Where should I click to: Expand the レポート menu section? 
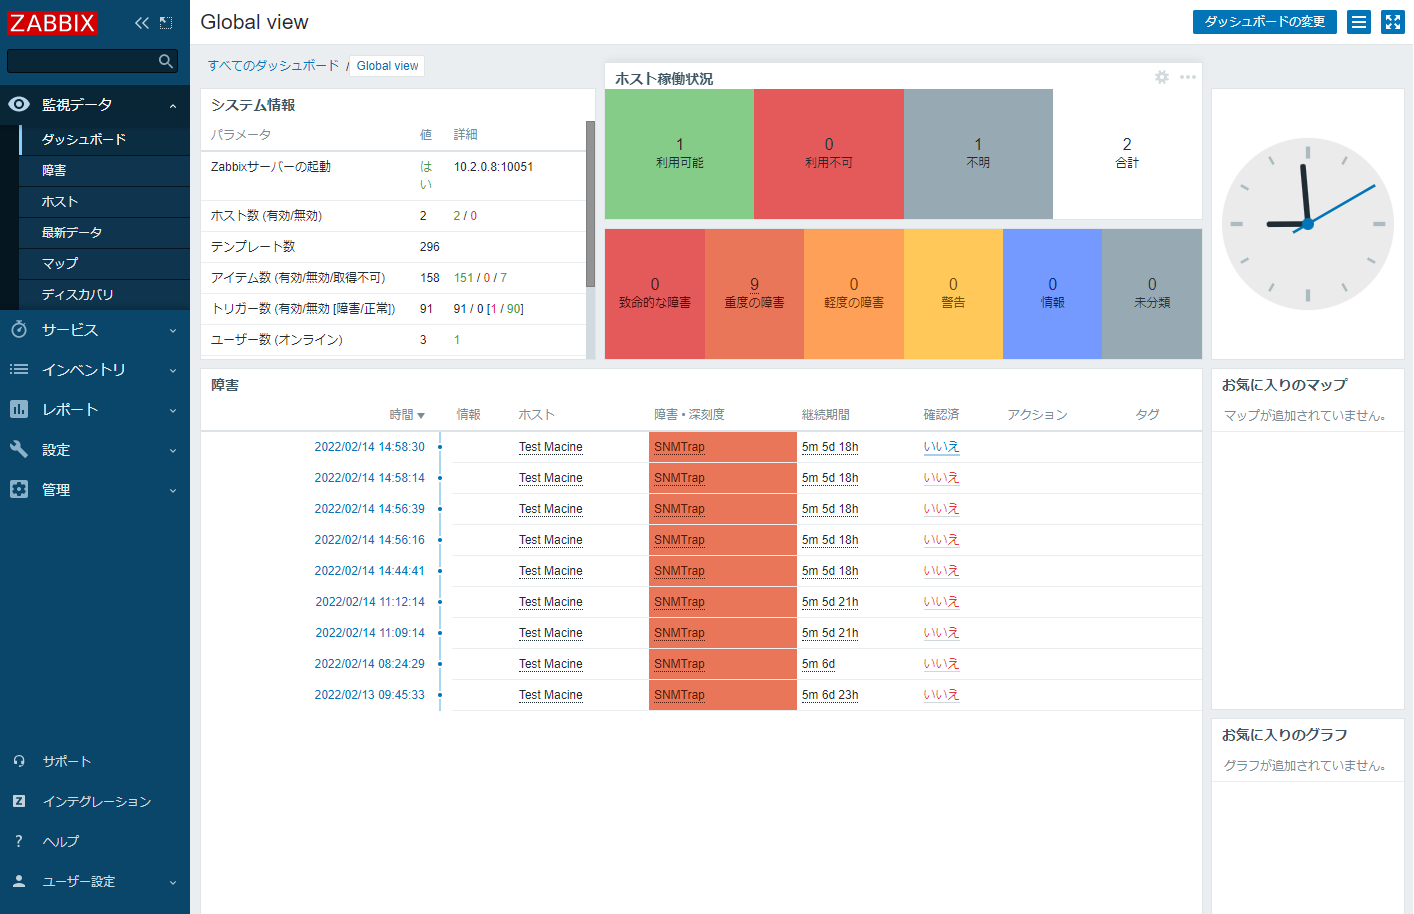coord(173,410)
